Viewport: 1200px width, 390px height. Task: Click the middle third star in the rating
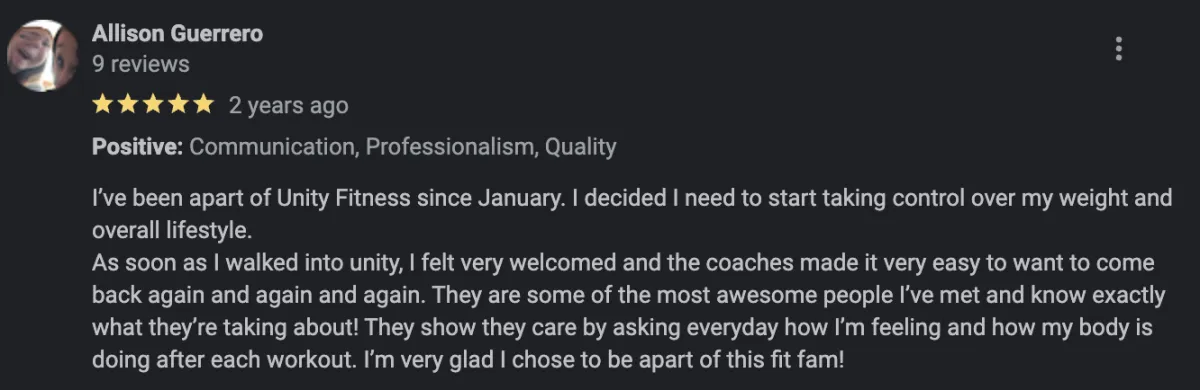153,104
